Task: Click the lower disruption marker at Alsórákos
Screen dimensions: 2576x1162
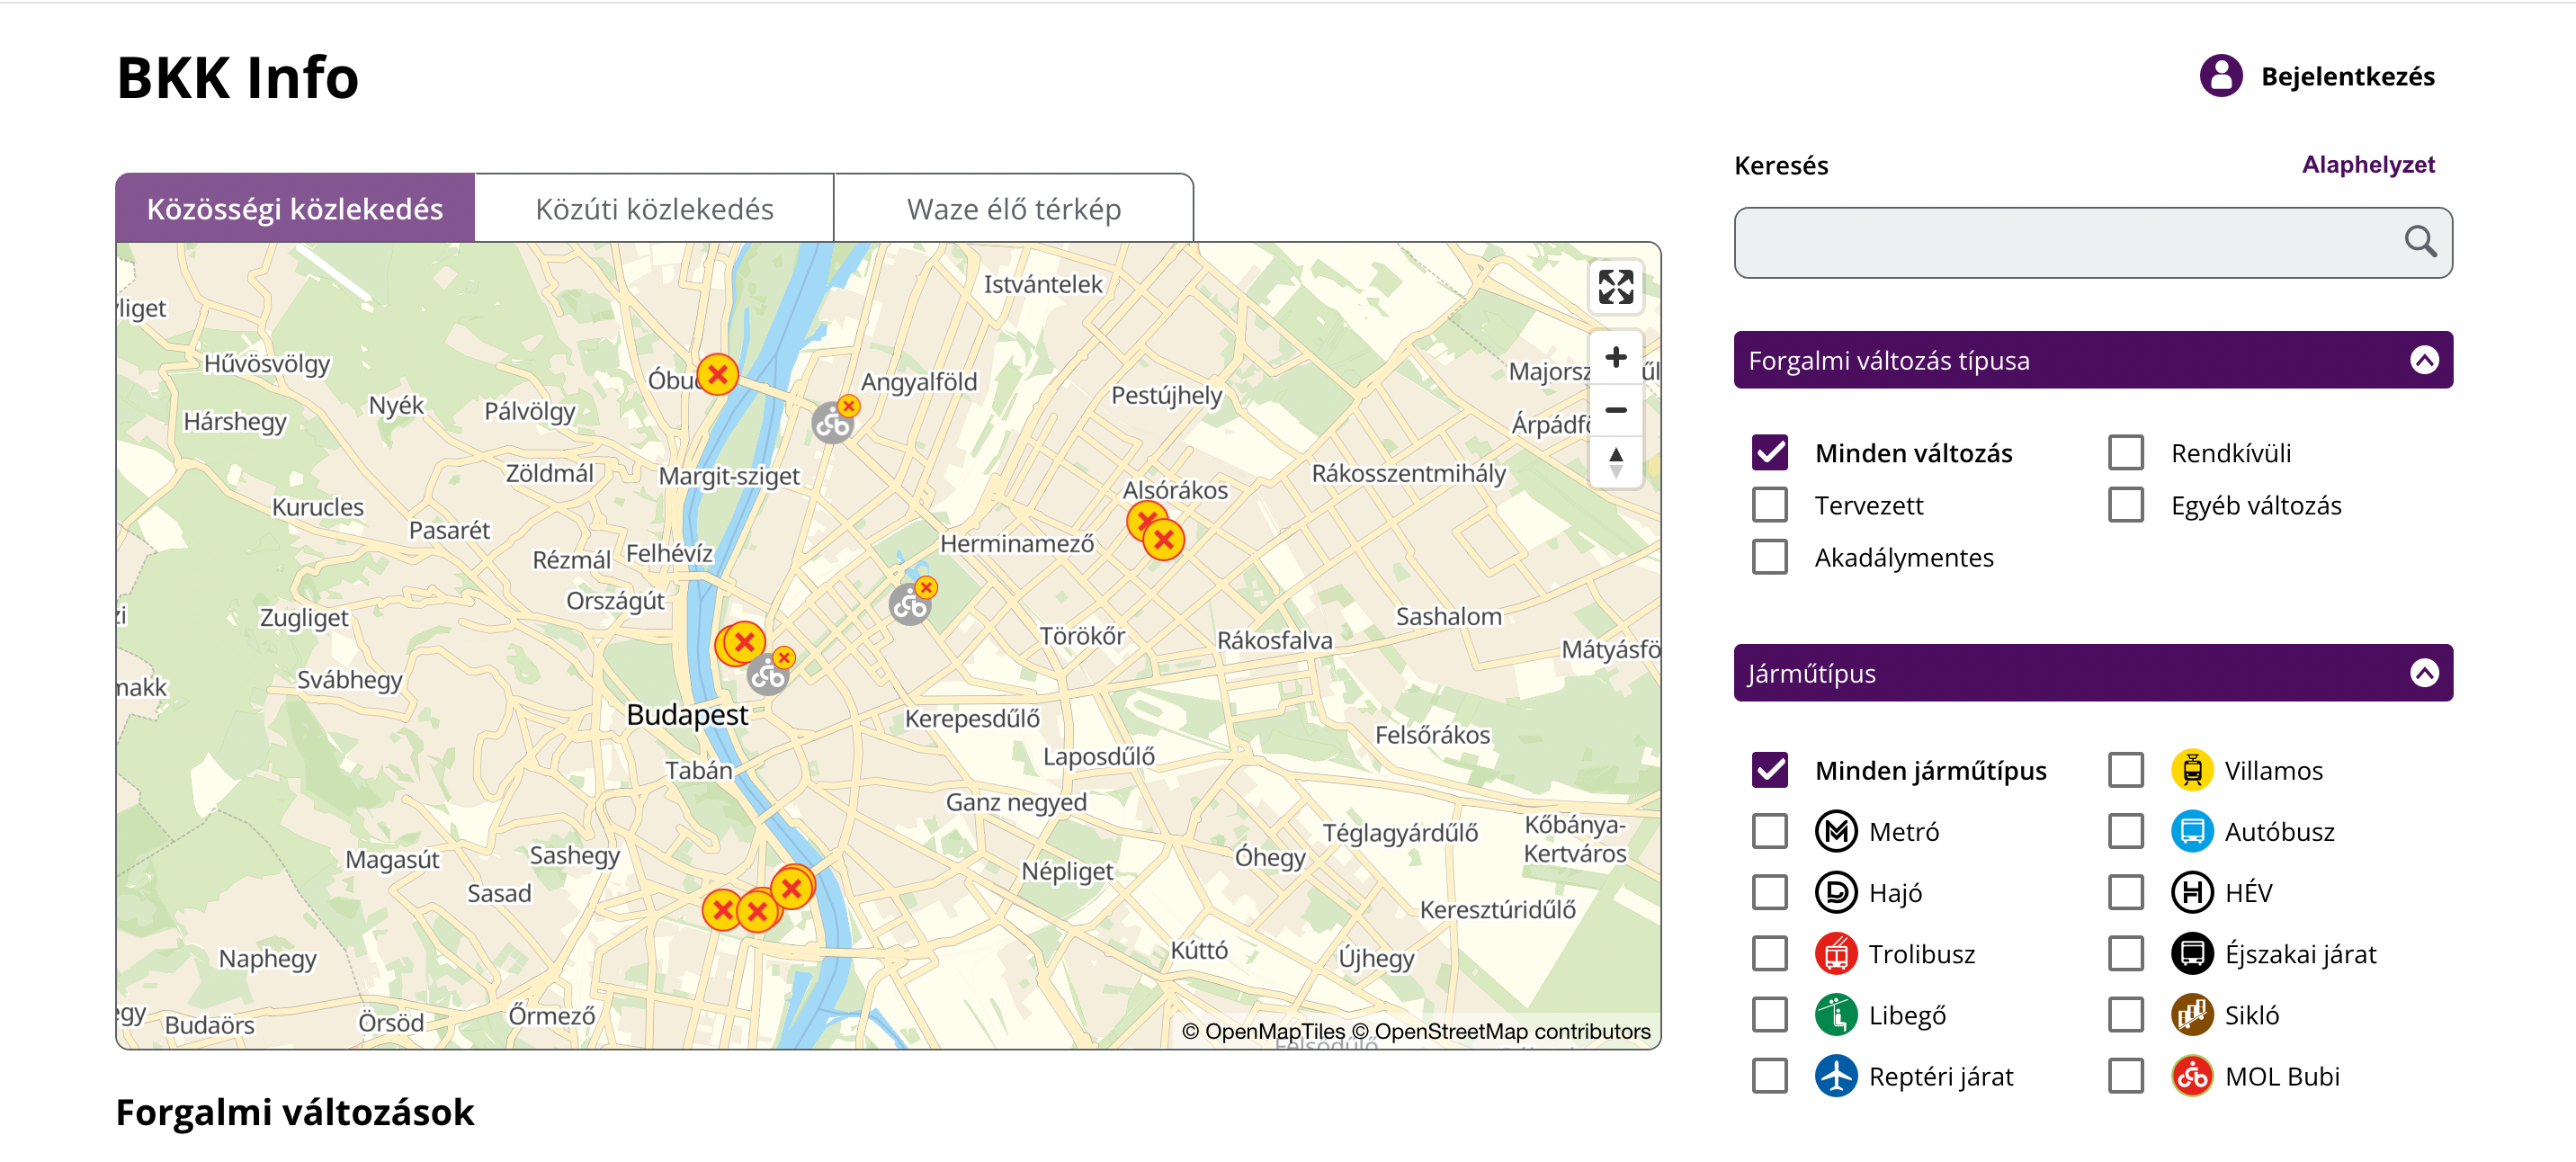Action: 1163,540
